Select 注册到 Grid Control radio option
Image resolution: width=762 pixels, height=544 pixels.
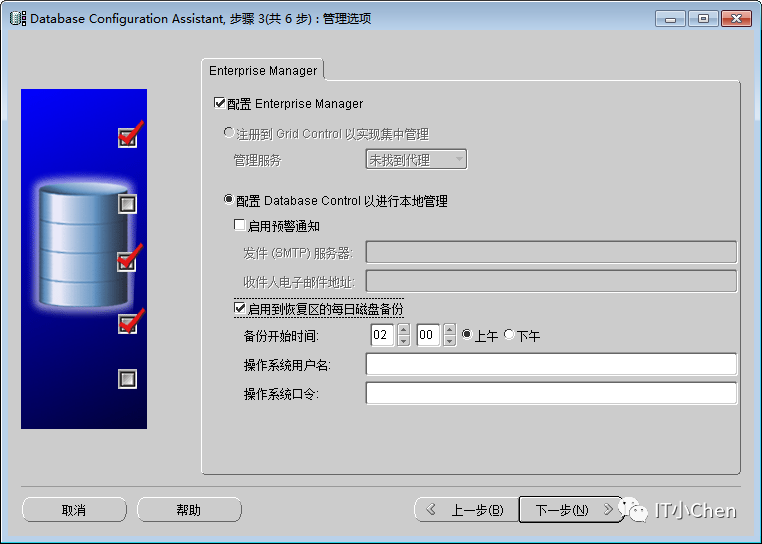(228, 133)
